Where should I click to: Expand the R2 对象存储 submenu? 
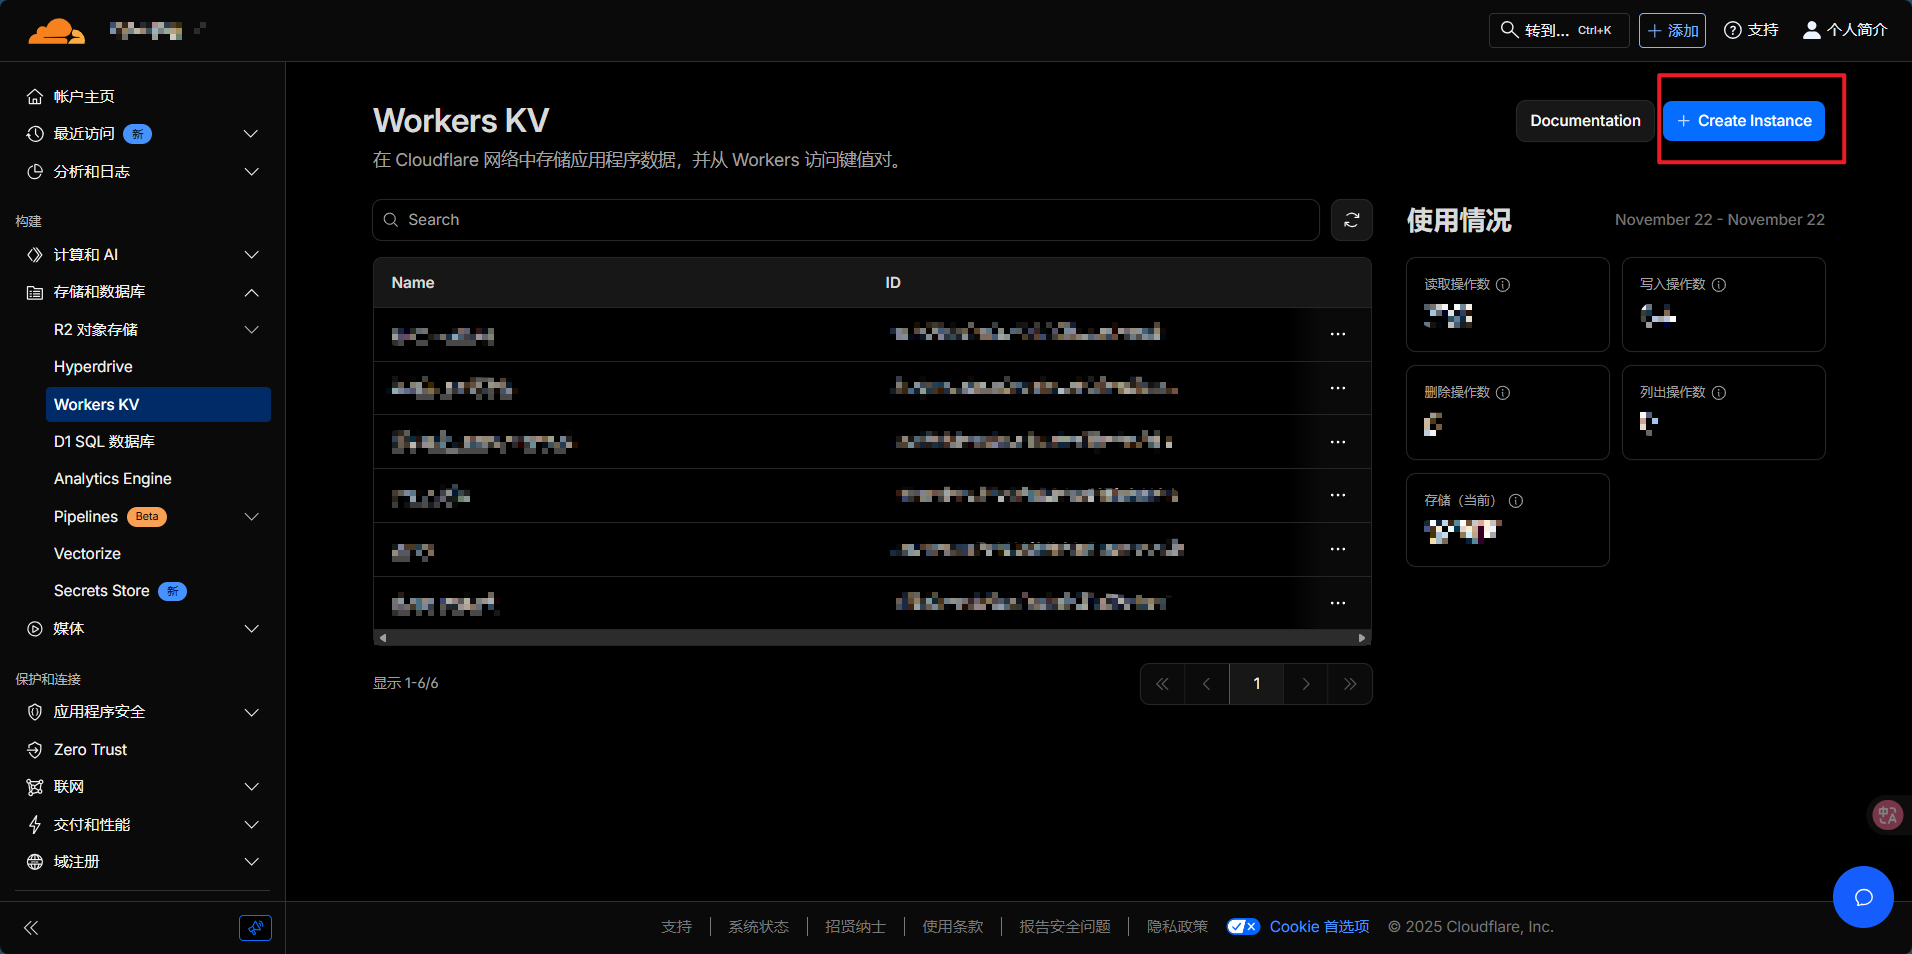251,330
